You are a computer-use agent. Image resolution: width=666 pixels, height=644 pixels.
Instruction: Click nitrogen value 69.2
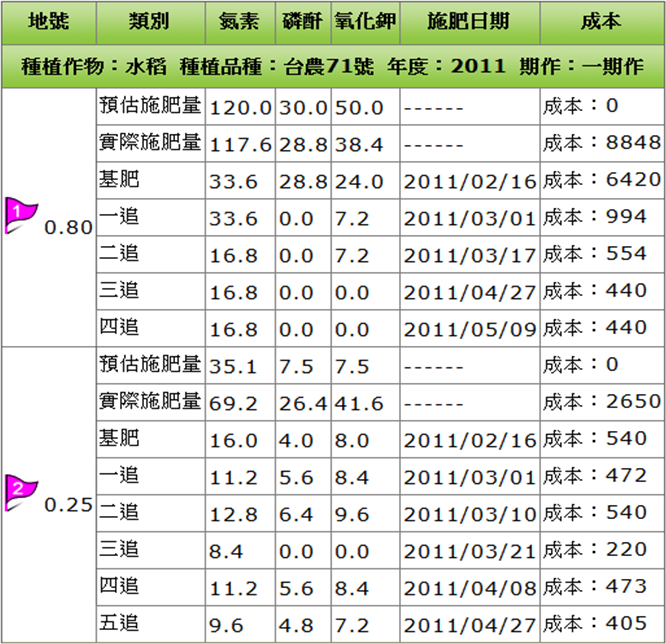[x=233, y=404]
